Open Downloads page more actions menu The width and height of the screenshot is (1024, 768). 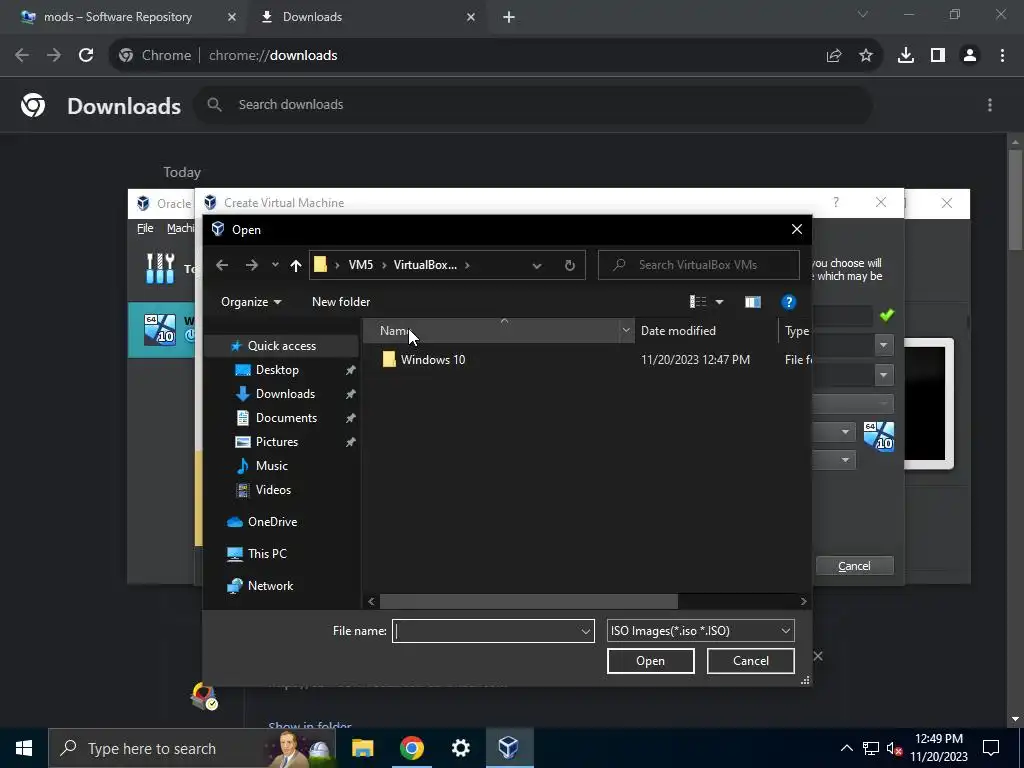pyautogui.click(x=990, y=104)
